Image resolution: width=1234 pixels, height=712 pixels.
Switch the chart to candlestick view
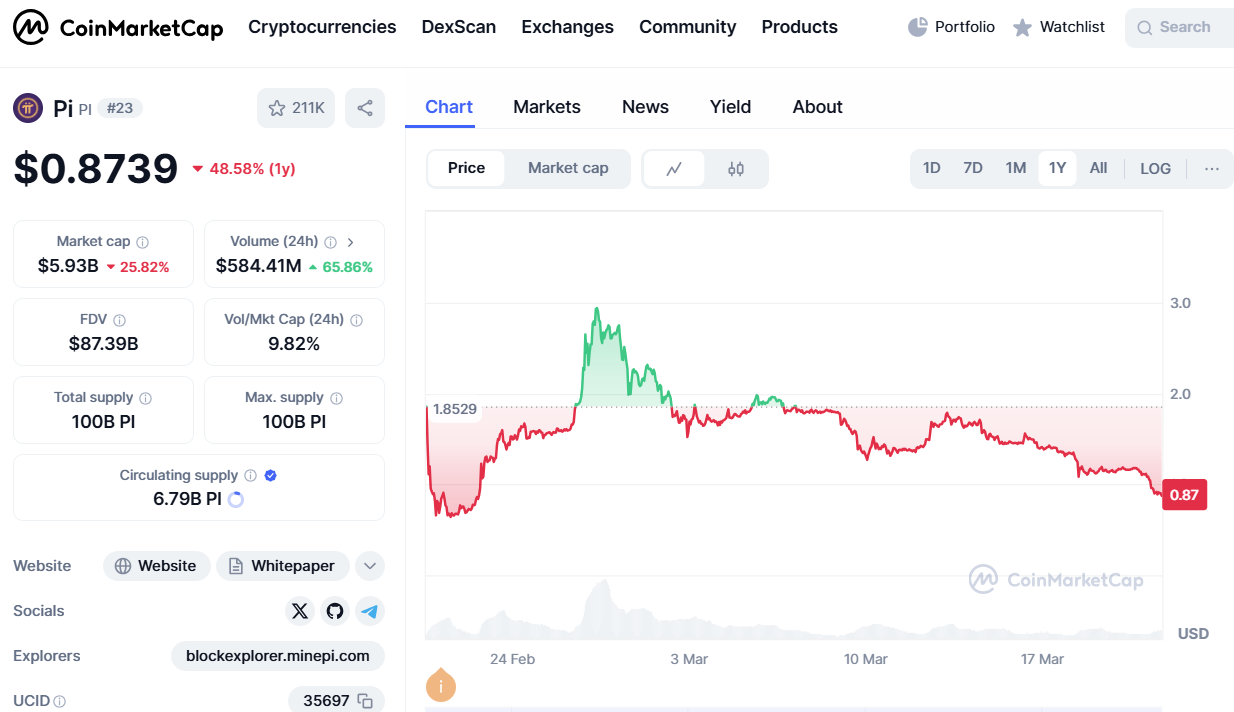737,168
